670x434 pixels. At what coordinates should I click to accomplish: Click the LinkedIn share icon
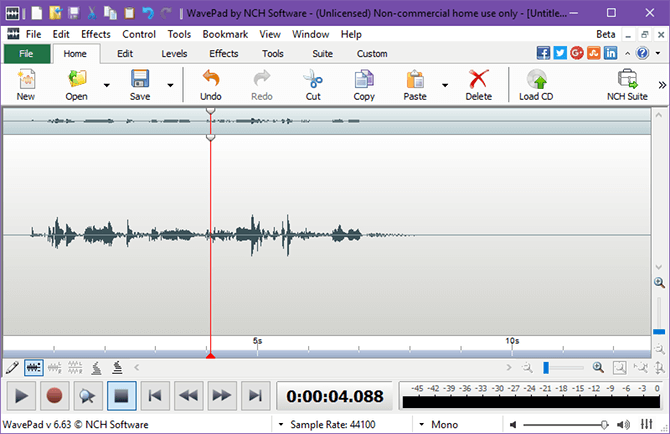click(611, 53)
